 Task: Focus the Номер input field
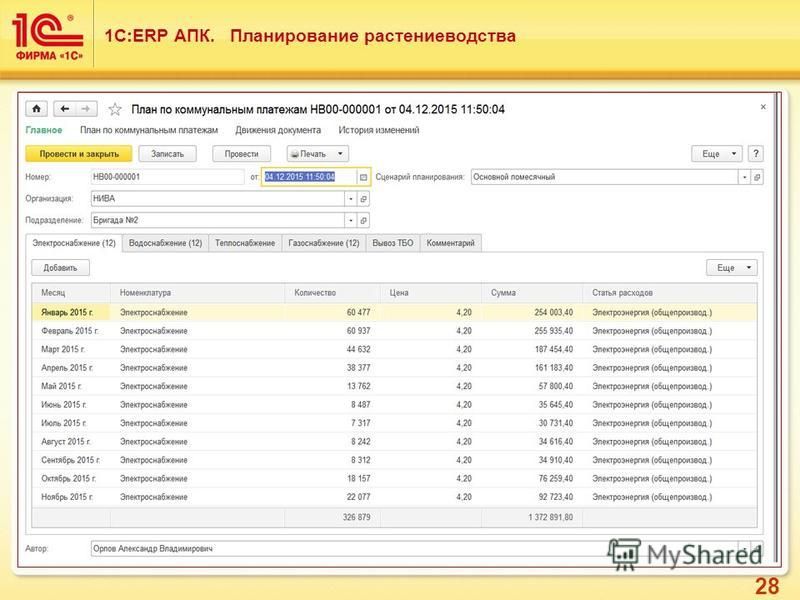point(167,177)
